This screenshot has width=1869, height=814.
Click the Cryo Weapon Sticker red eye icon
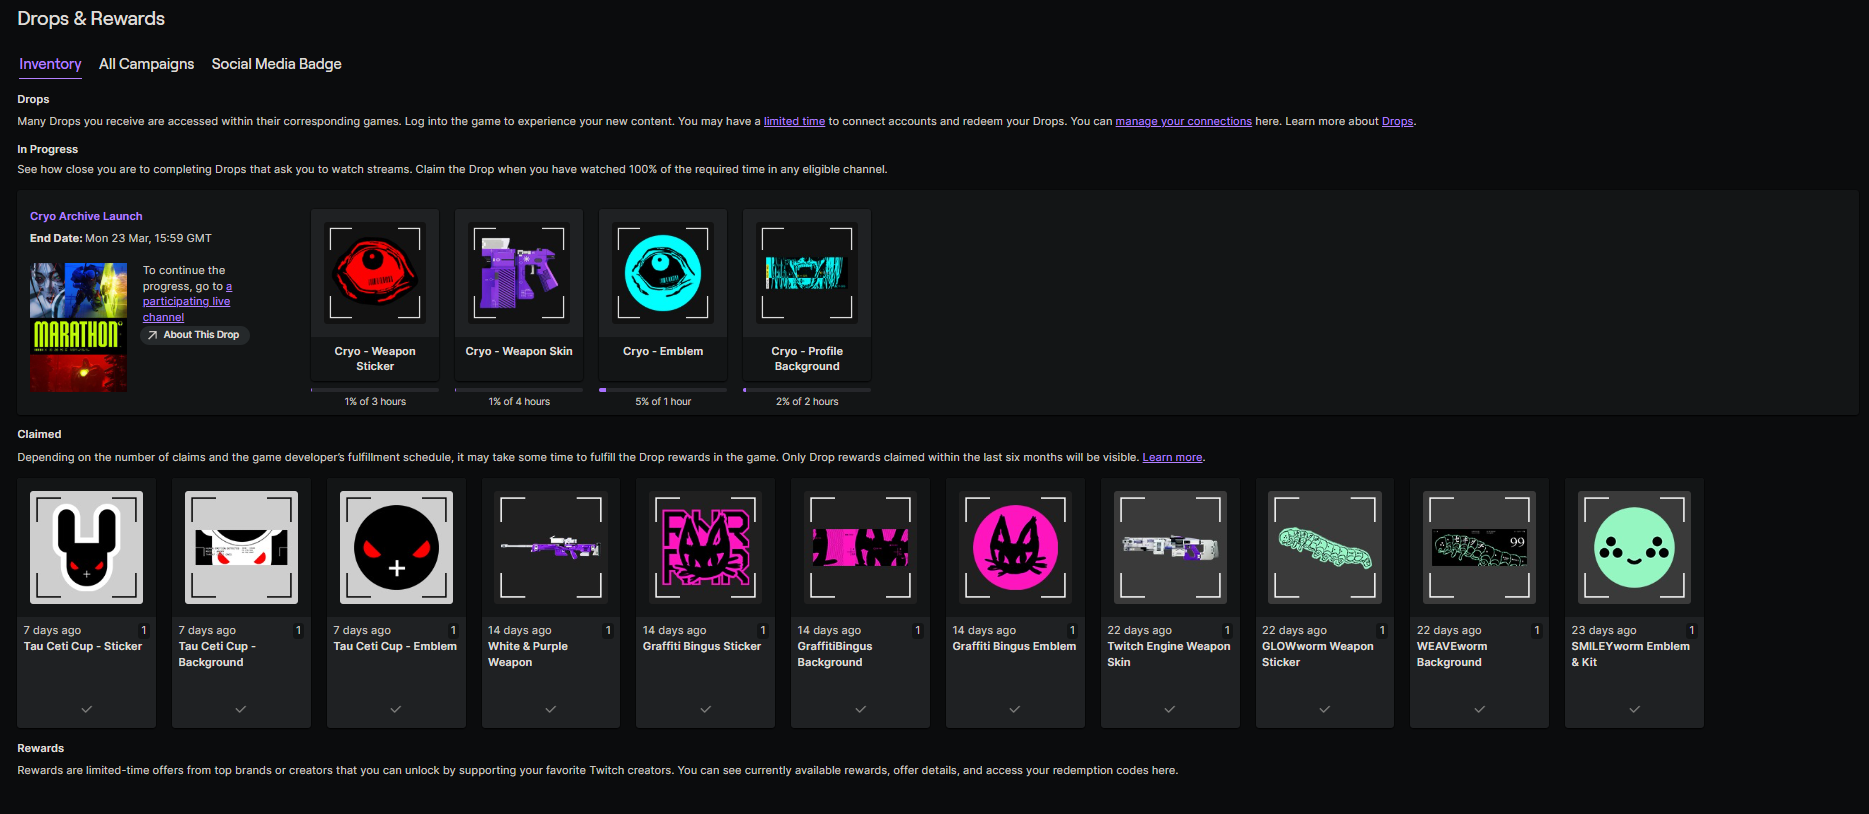pos(375,273)
